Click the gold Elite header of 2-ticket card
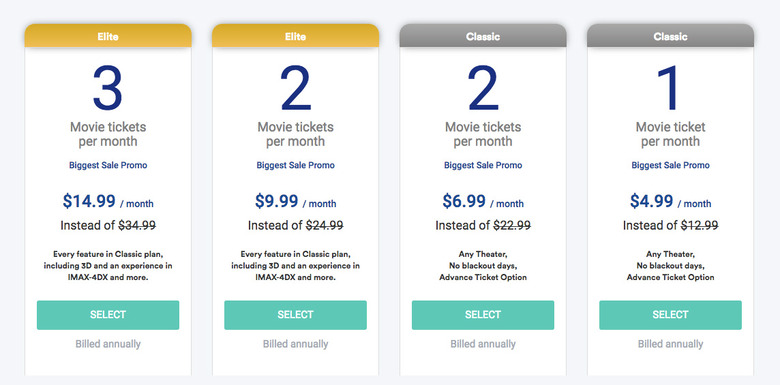 tap(295, 36)
